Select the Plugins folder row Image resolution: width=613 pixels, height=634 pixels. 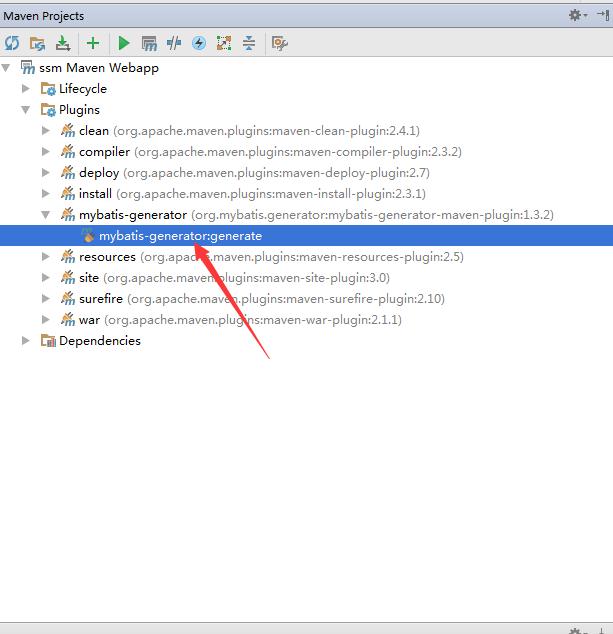pyautogui.click(x=306, y=110)
